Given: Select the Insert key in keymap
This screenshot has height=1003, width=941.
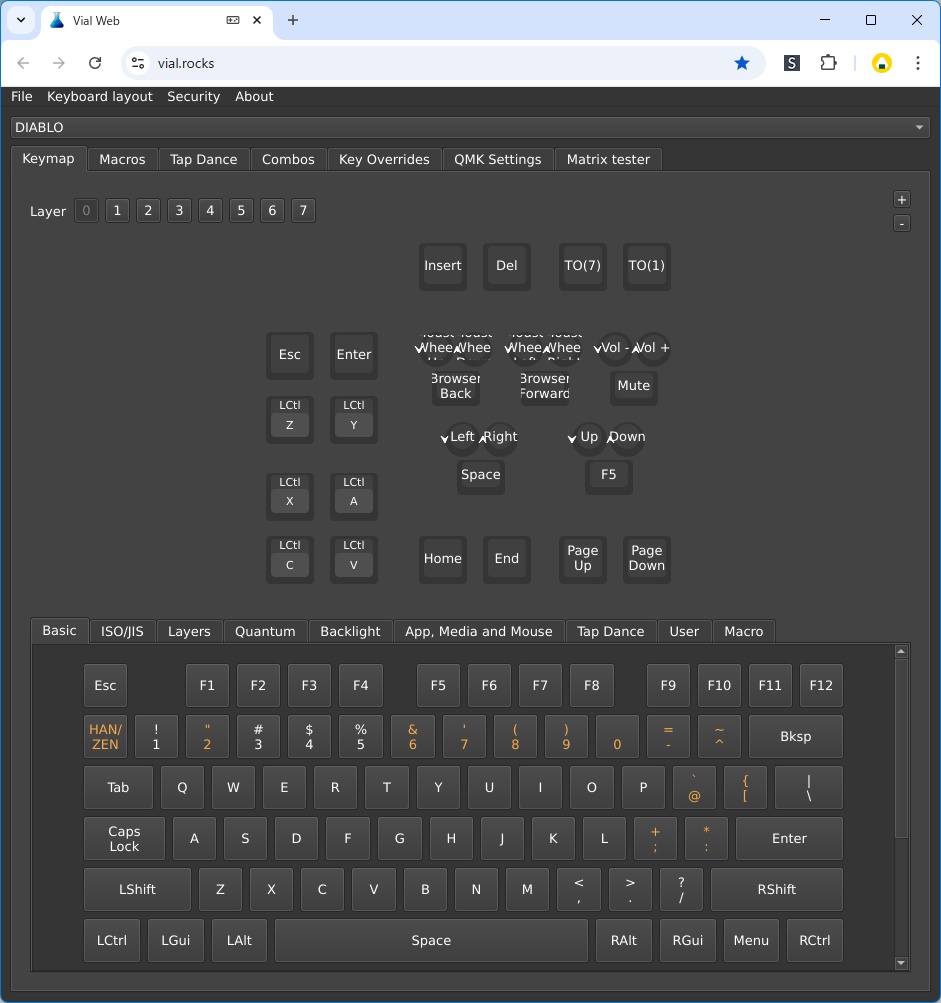Looking at the screenshot, I should (443, 266).
